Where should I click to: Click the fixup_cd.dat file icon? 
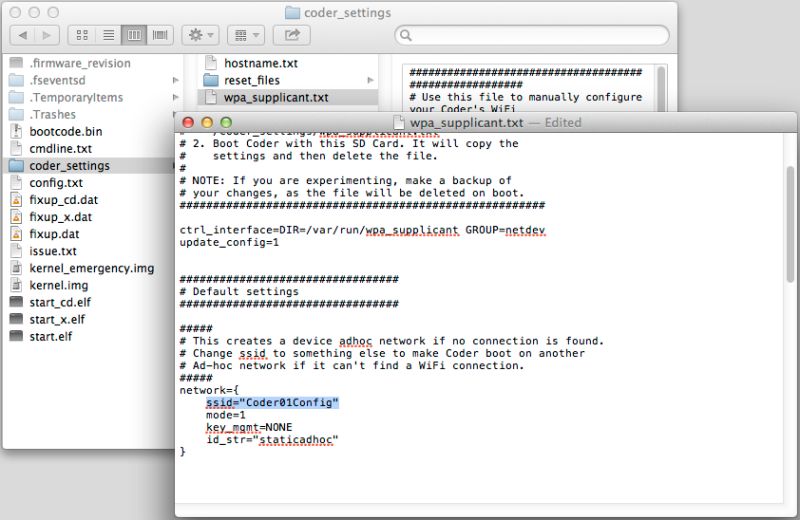(16, 200)
